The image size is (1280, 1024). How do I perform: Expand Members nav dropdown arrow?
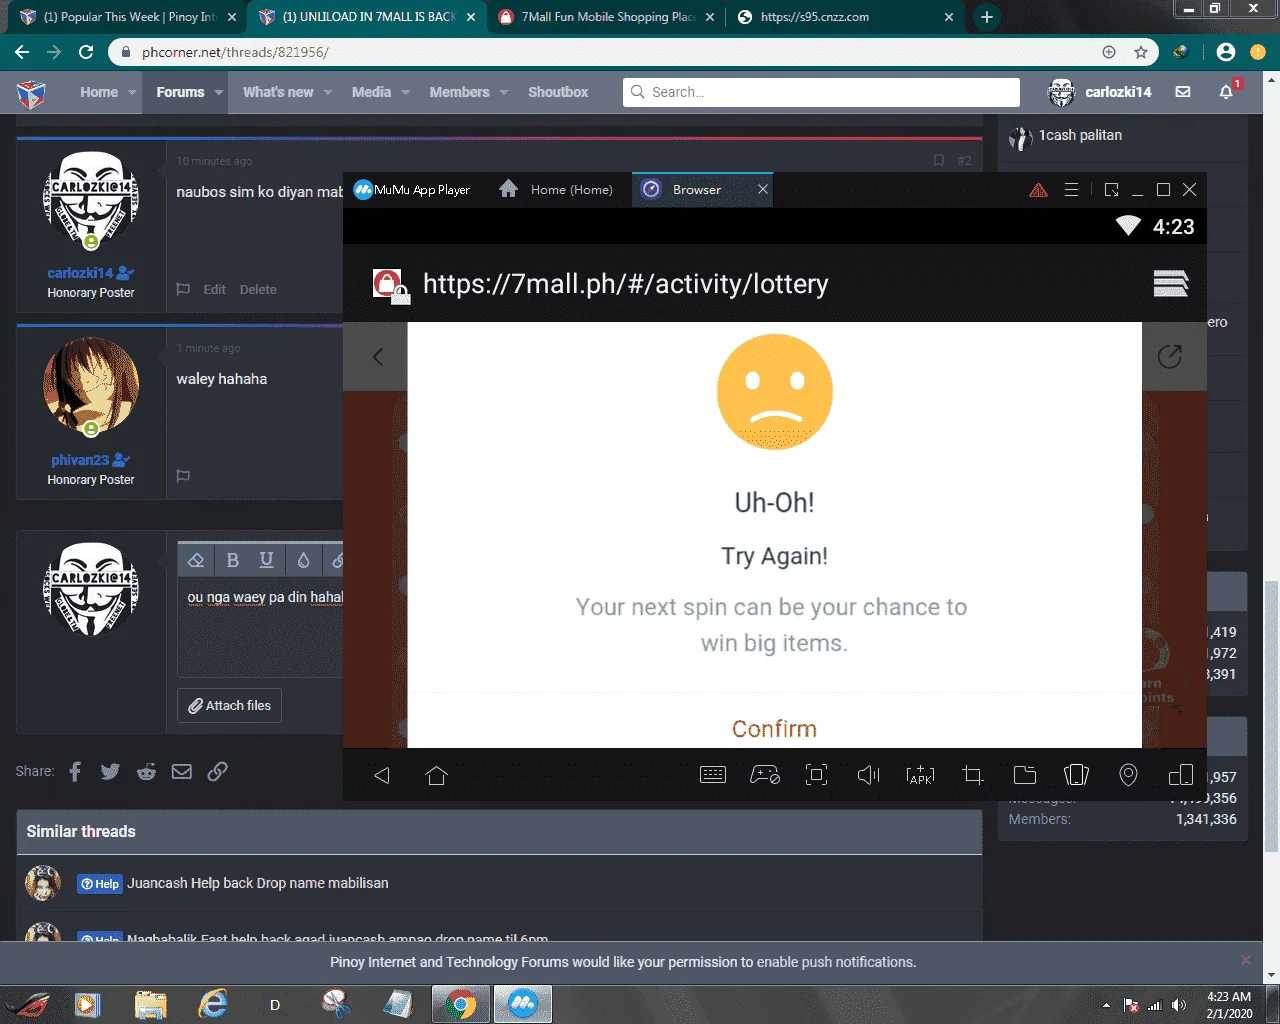(504, 92)
